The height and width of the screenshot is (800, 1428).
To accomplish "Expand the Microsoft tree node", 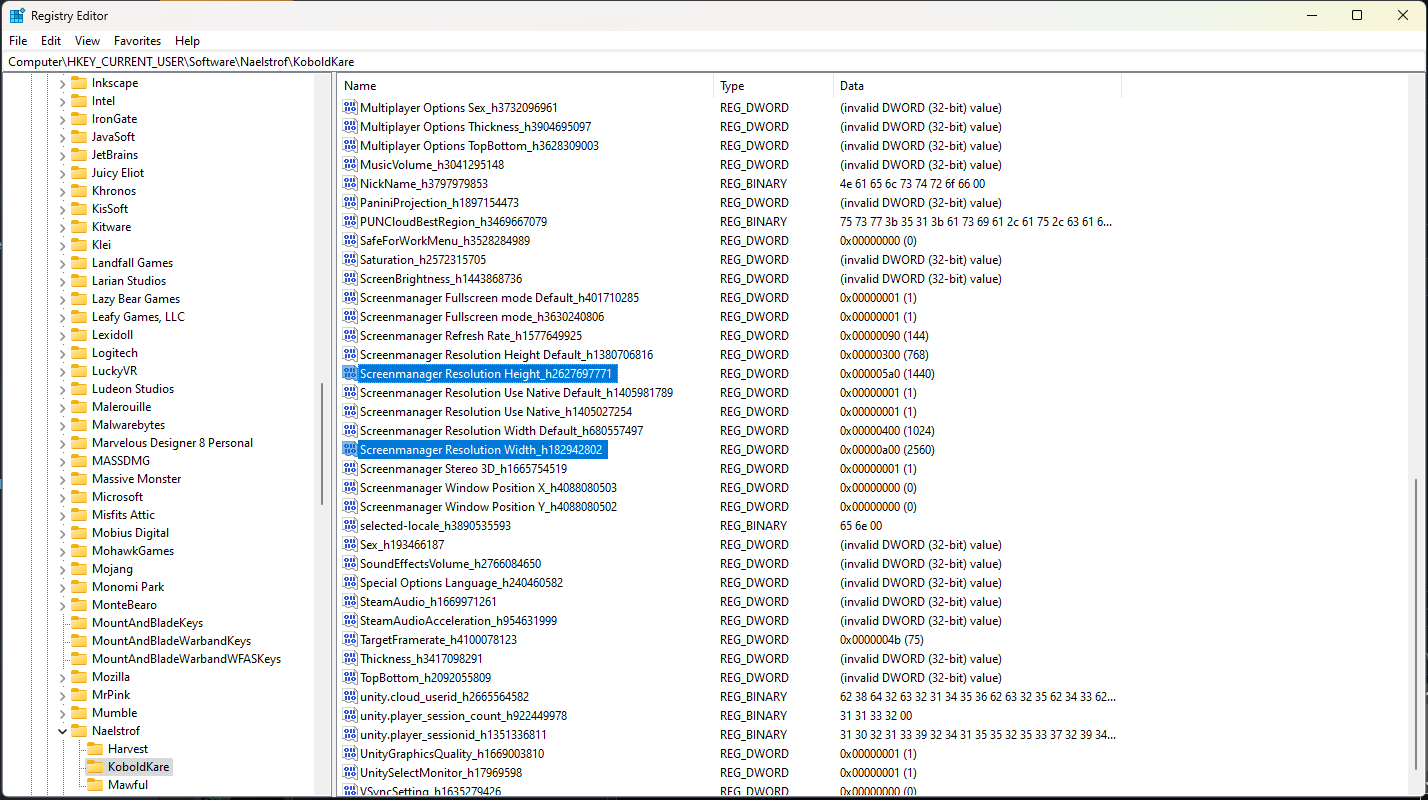I will click(x=62, y=496).
